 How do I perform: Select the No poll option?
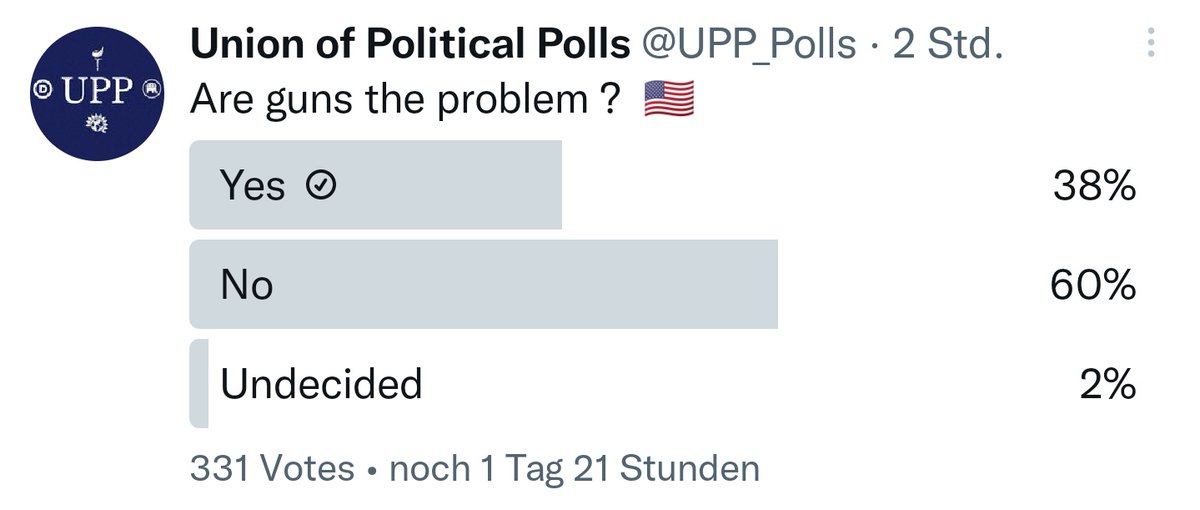tap(664, 285)
